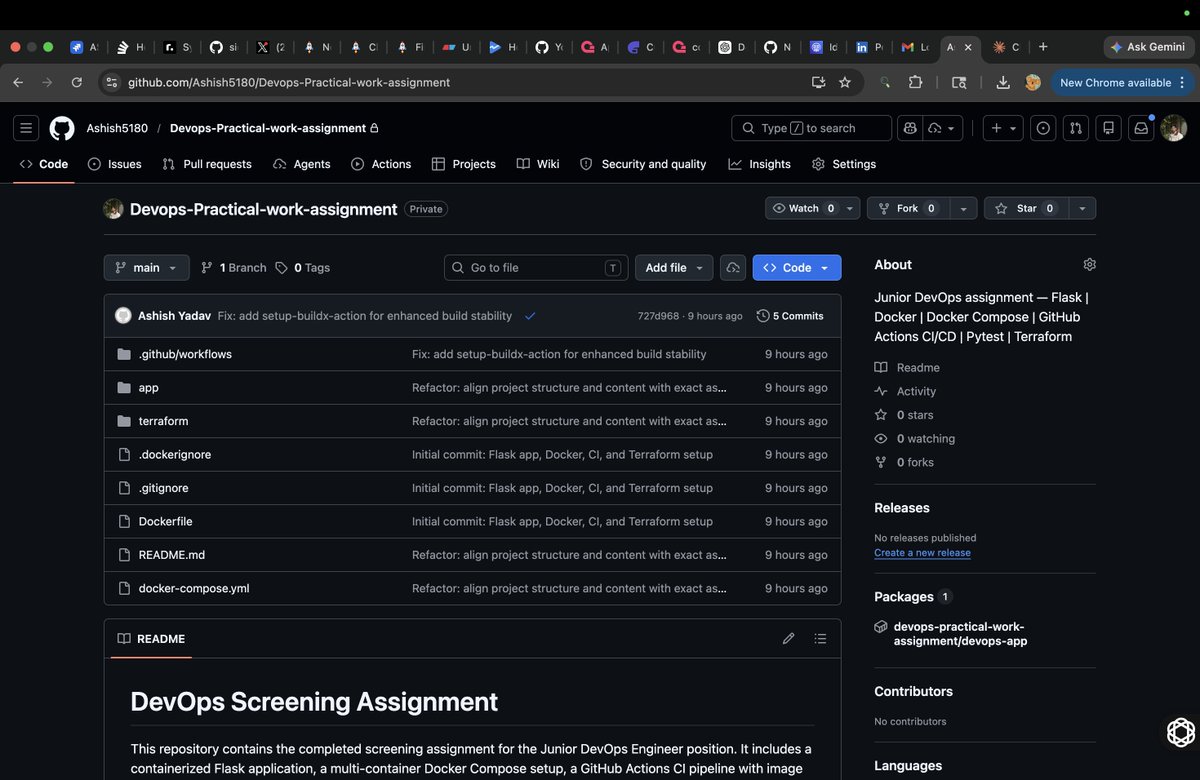Open the Issues icon in the header
Viewport: 1200px width, 780px height.
[1043, 128]
